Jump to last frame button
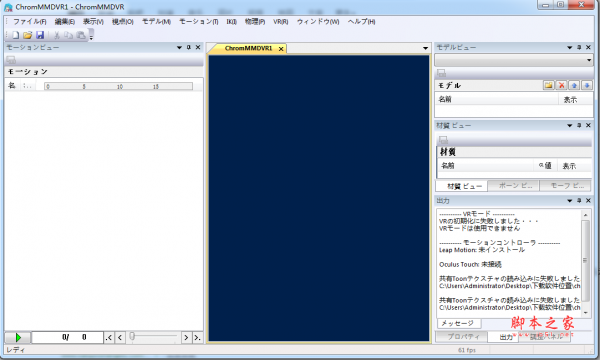This screenshot has height=360, width=600. (197, 337)
